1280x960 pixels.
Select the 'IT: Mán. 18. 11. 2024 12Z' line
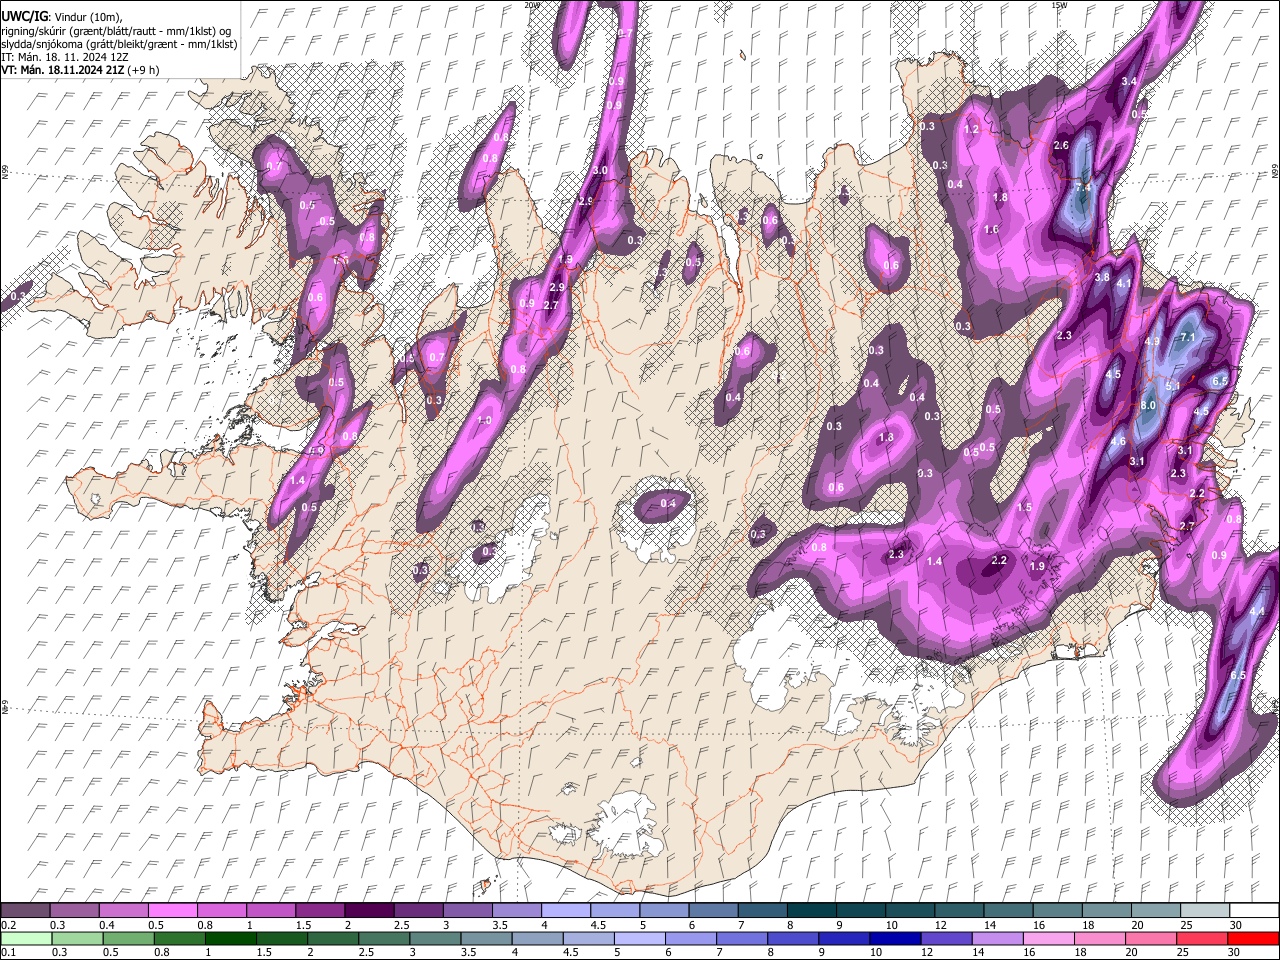point(65,57)
